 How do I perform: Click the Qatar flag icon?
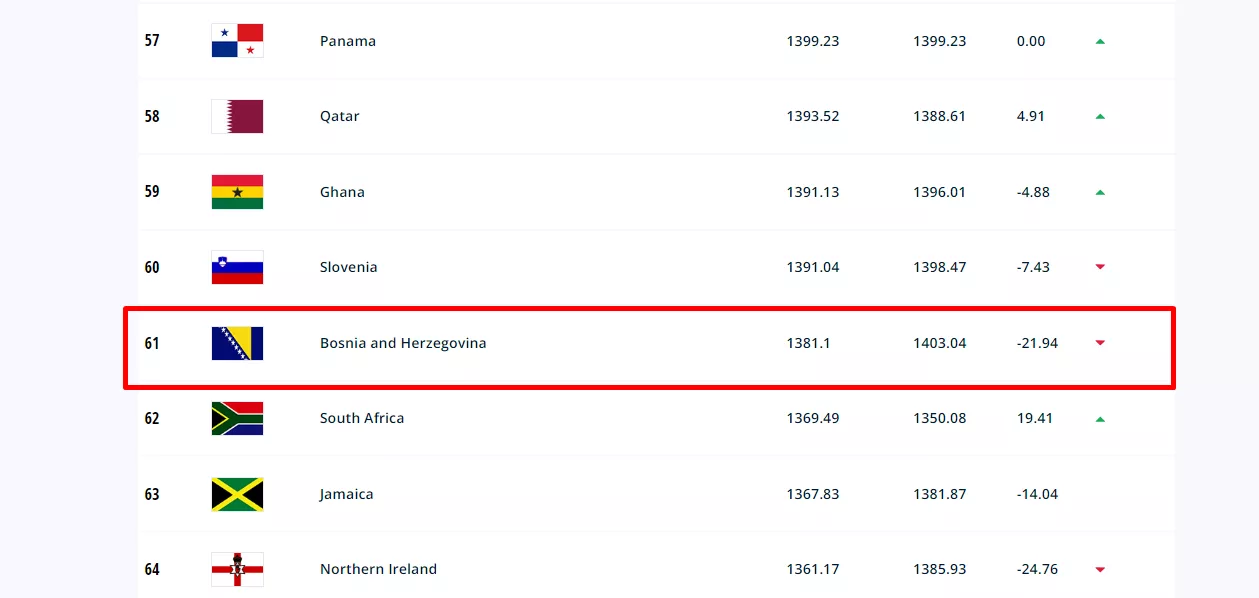tap(237, 116)
